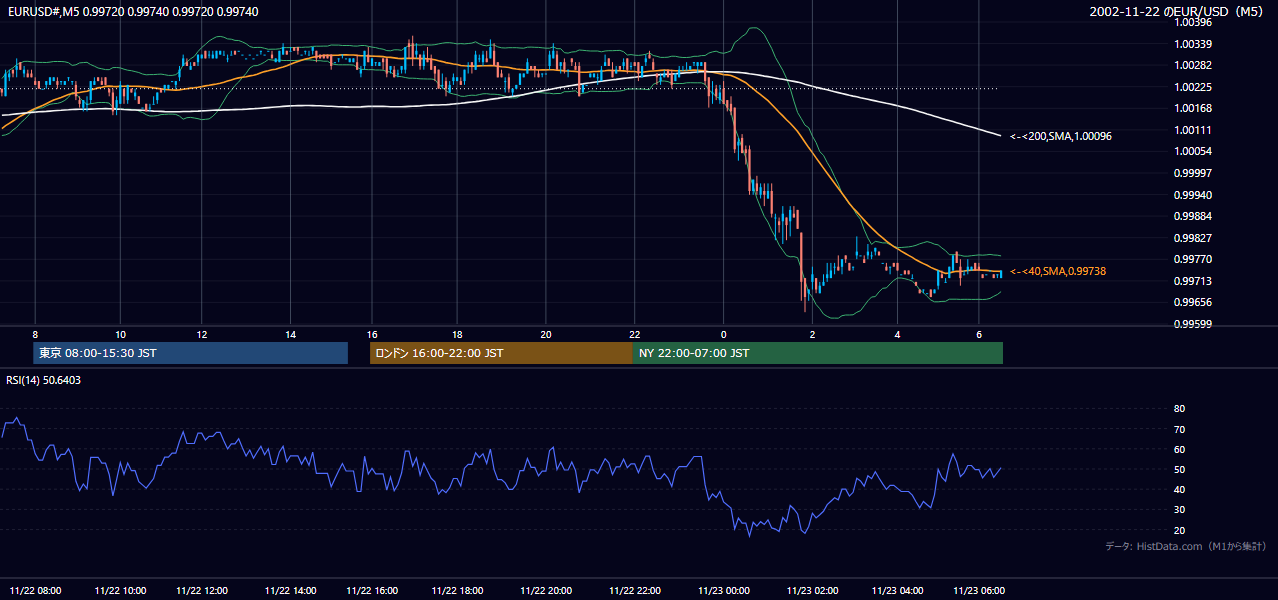
Task: Click RSI level 40 on the scale
Action: (x=1179, y=489)
